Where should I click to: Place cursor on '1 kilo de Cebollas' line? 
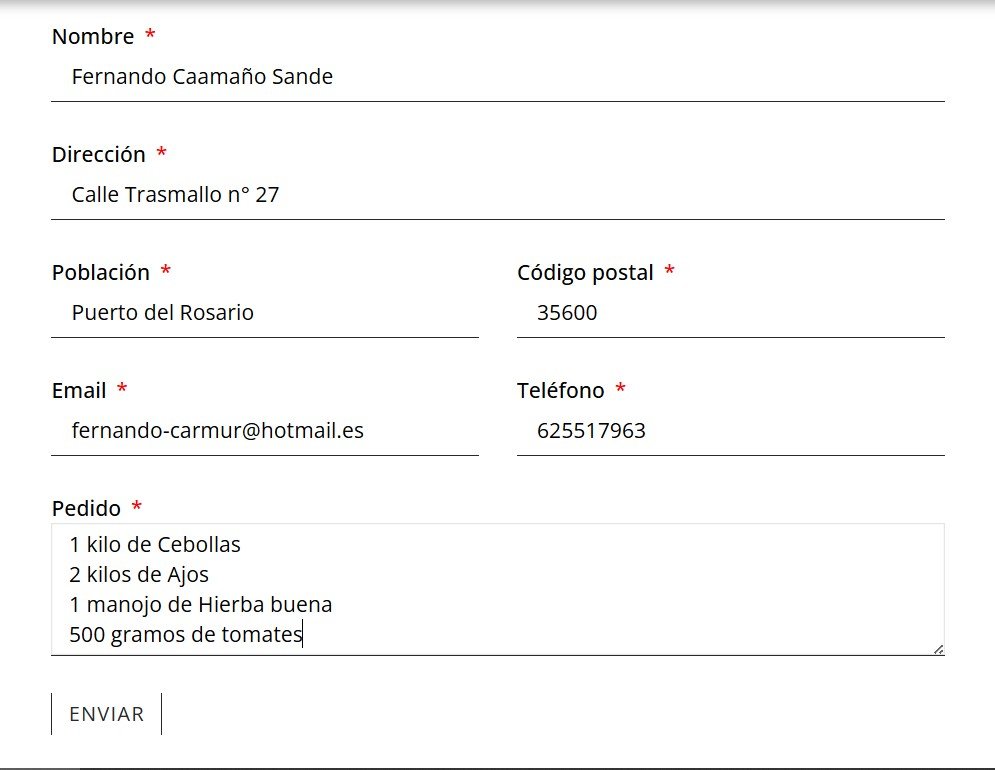pos(155,545)
